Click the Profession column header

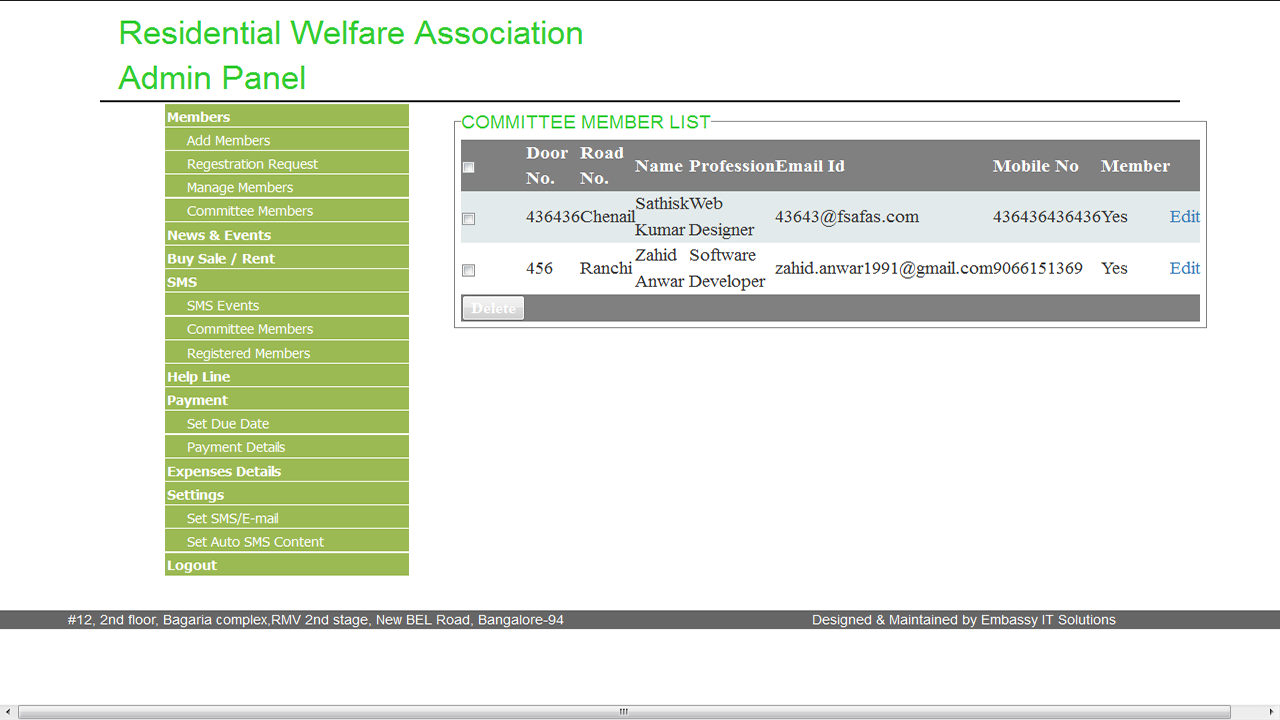click(x=732, y=166)
